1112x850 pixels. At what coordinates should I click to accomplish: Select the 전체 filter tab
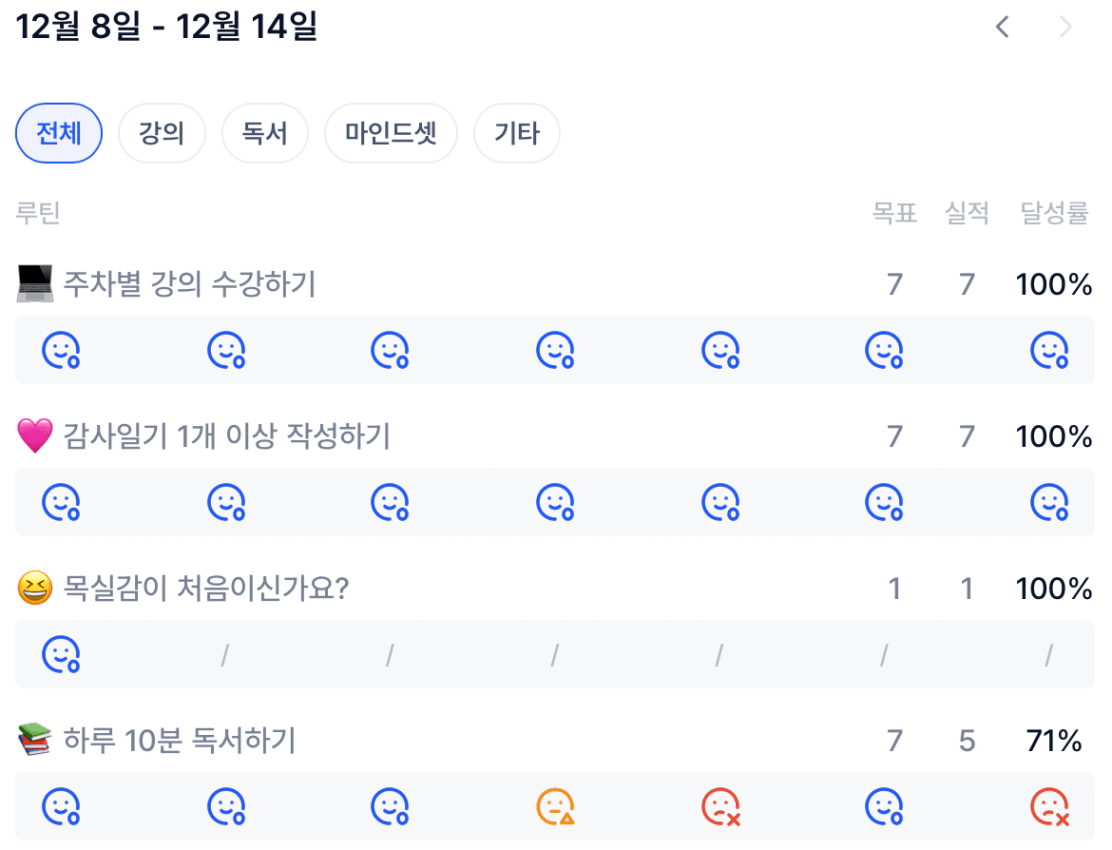(59, 133)
